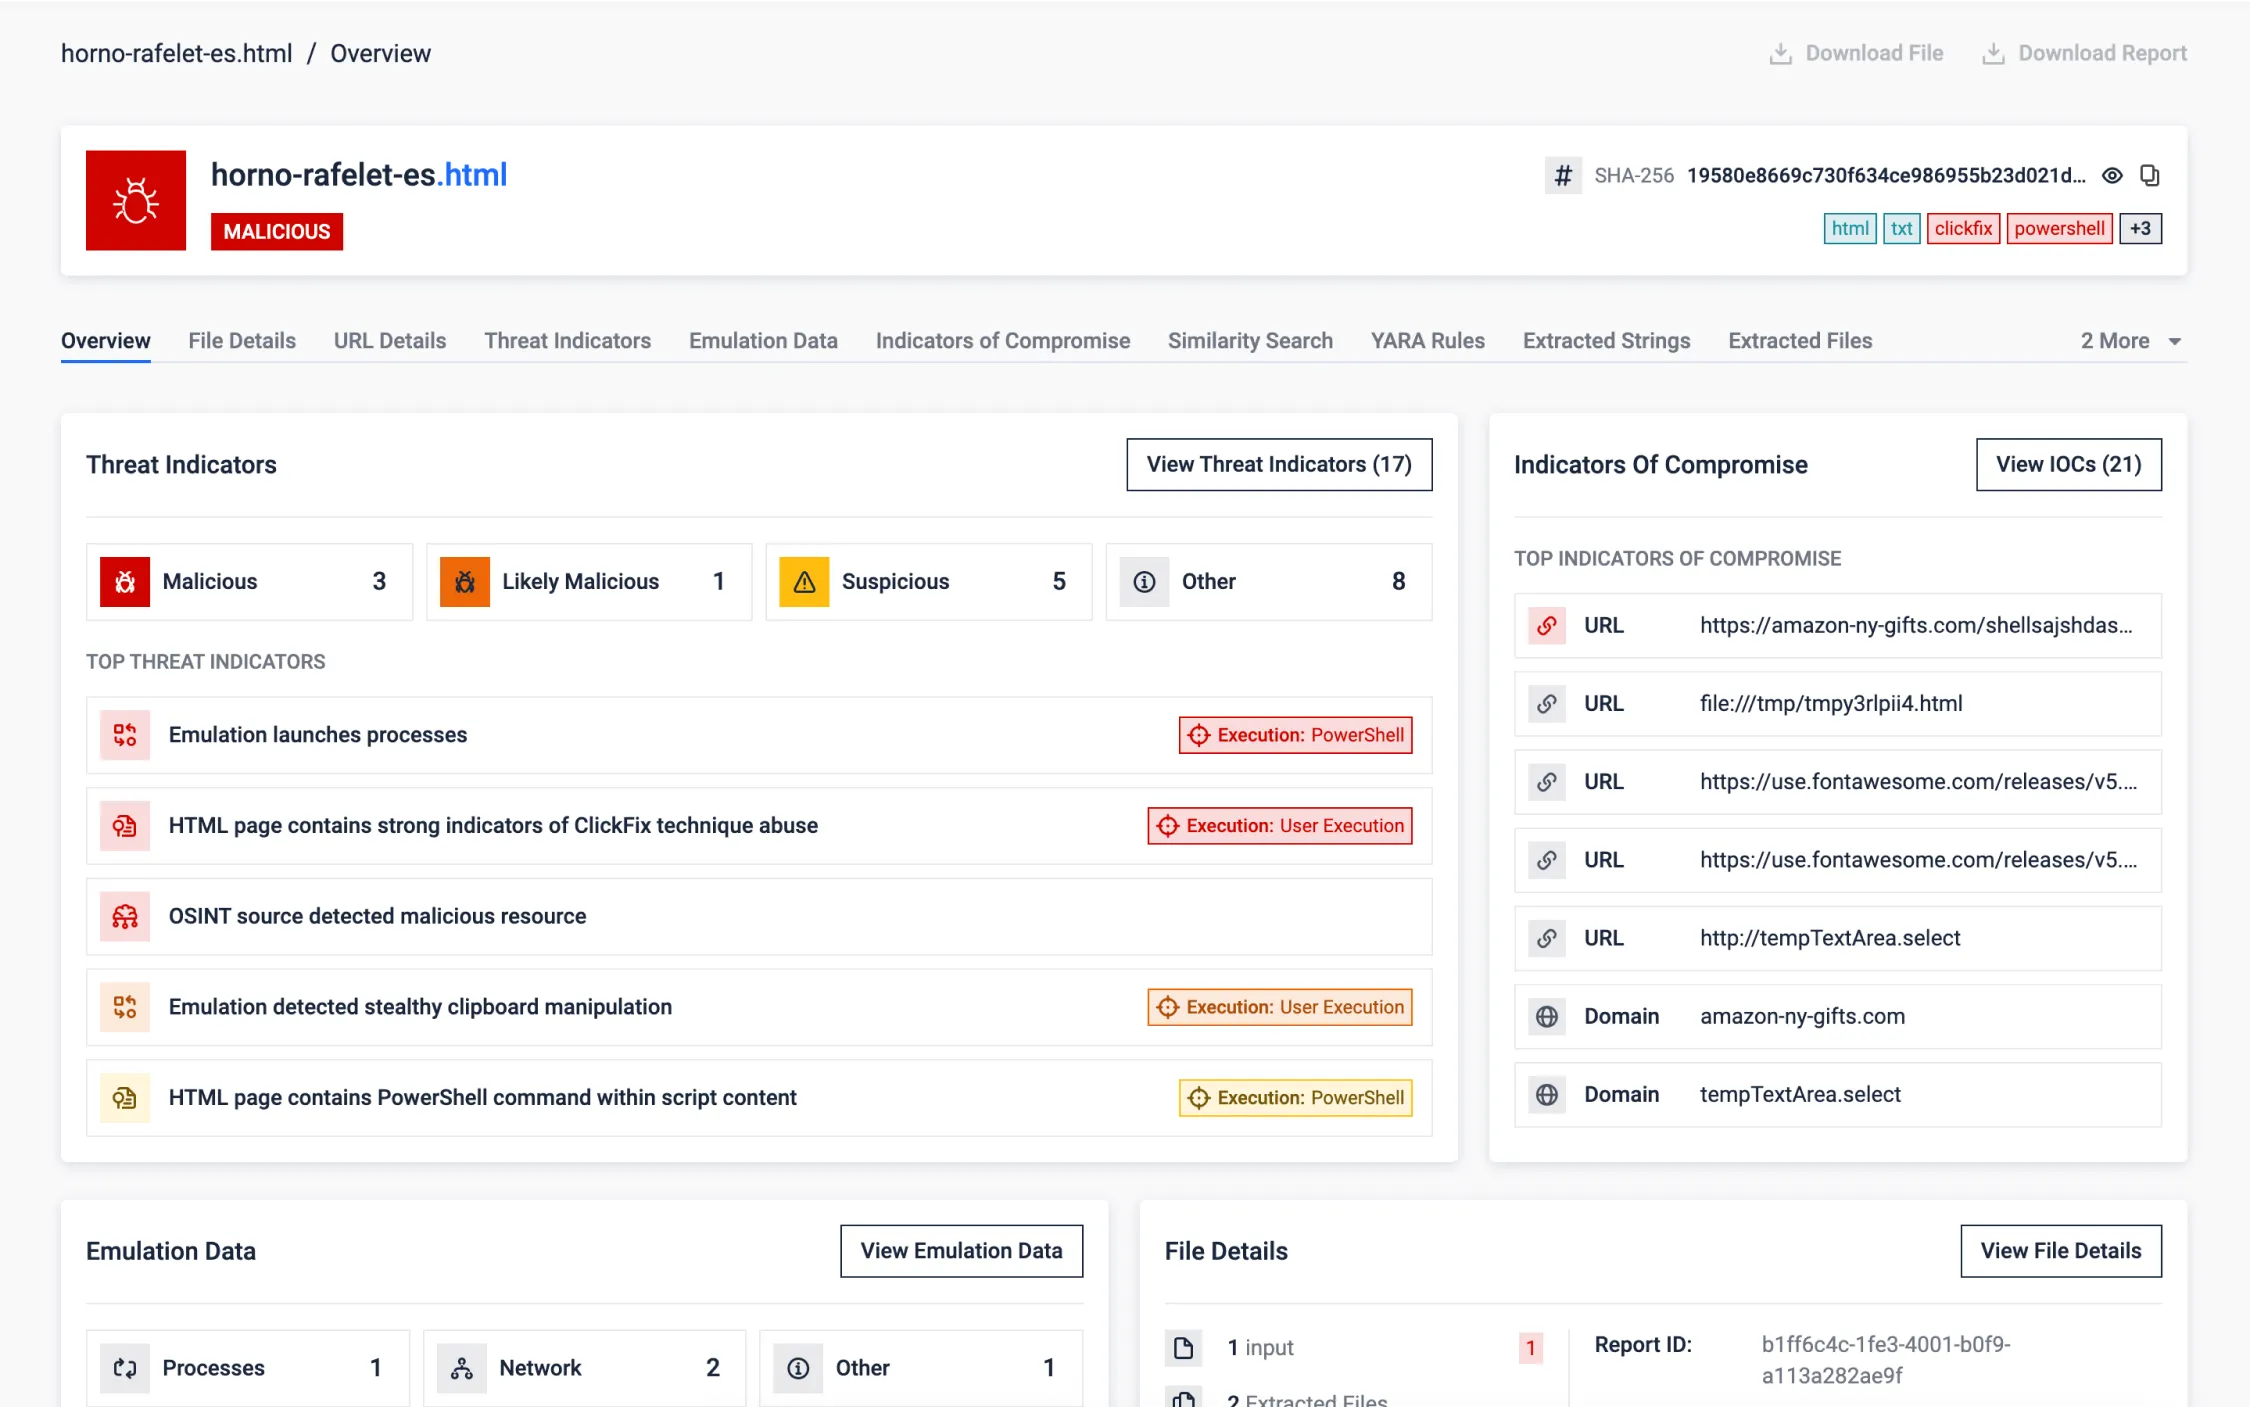Screen dimensions: 2250x1407
Task: Click the Download Report icon
Action: [1993, 54]
